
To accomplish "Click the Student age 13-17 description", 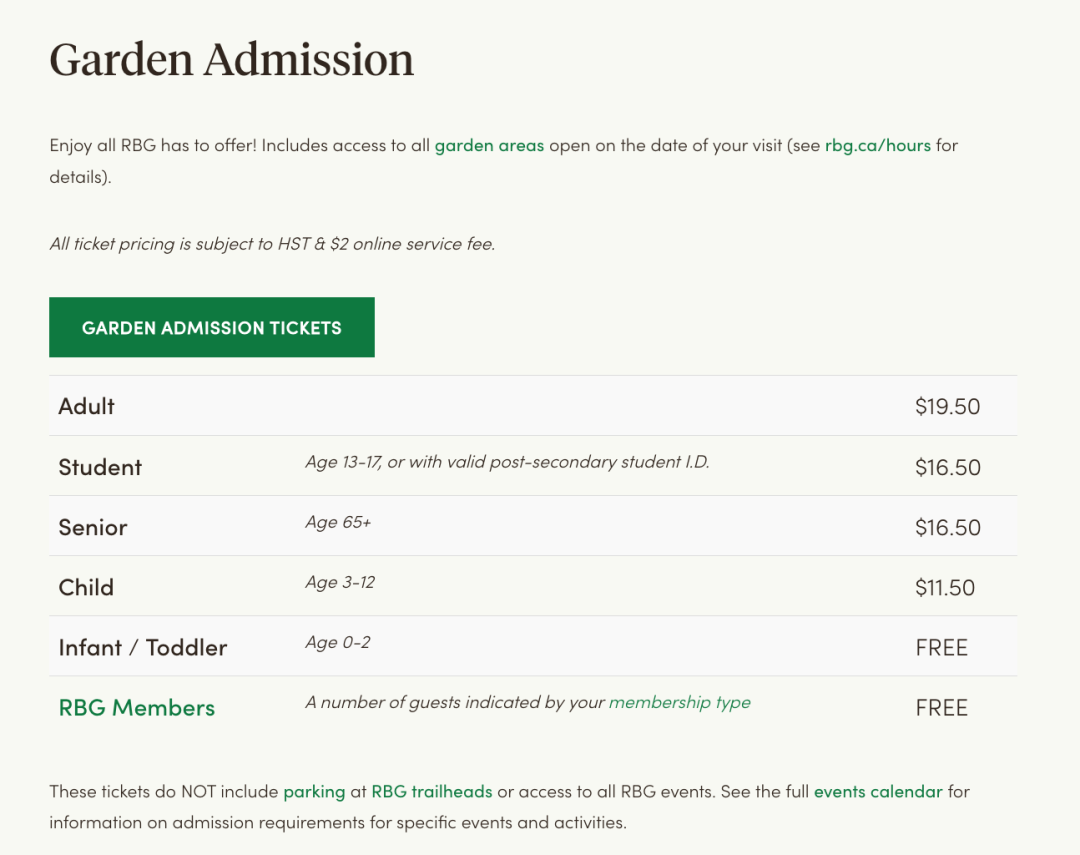I will tap(507, 462).
